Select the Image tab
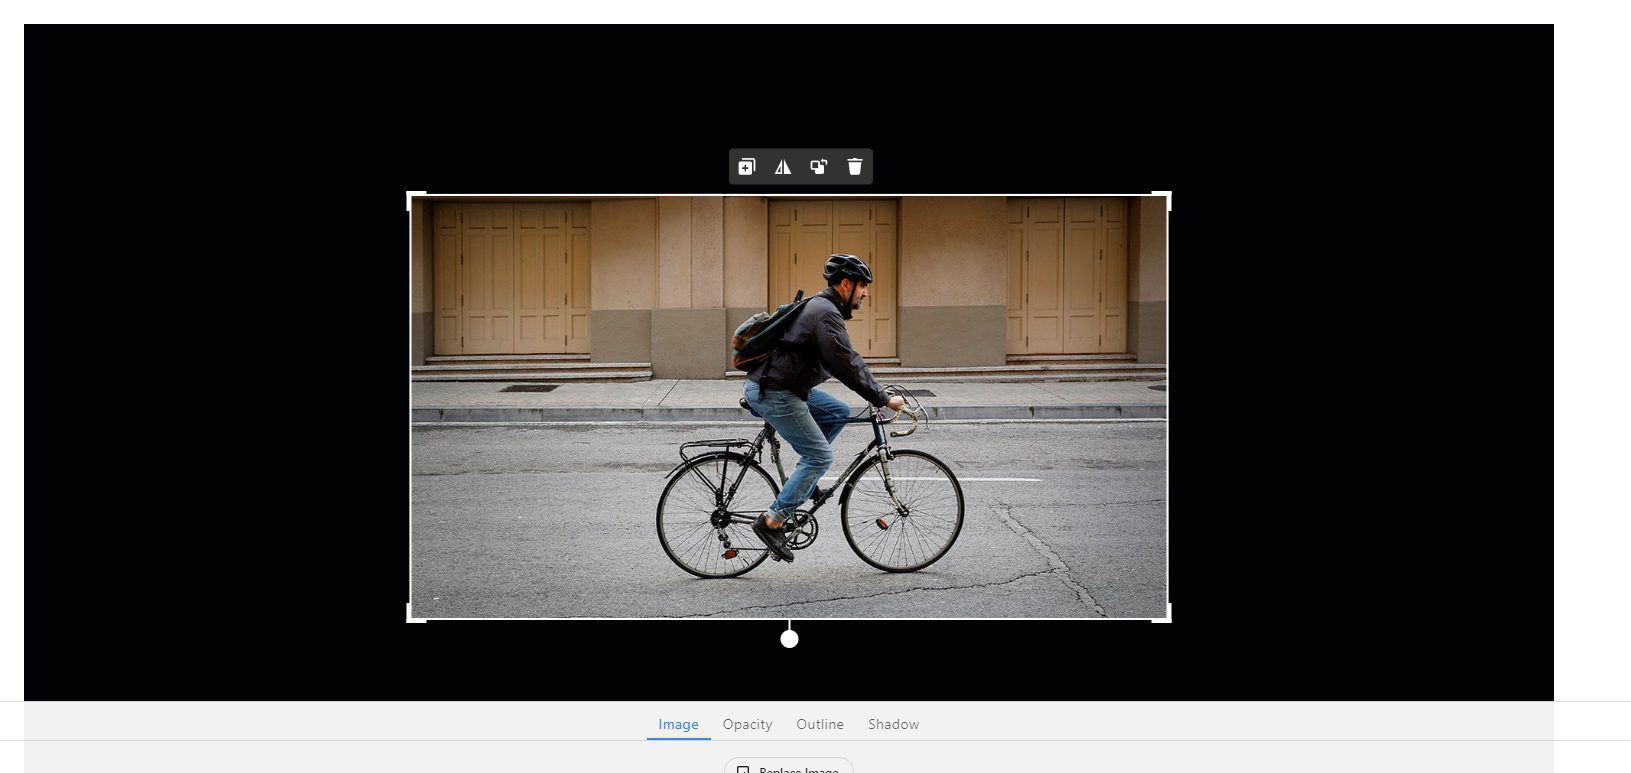This screenshot has width=1631, height=773. click(678, 724)
